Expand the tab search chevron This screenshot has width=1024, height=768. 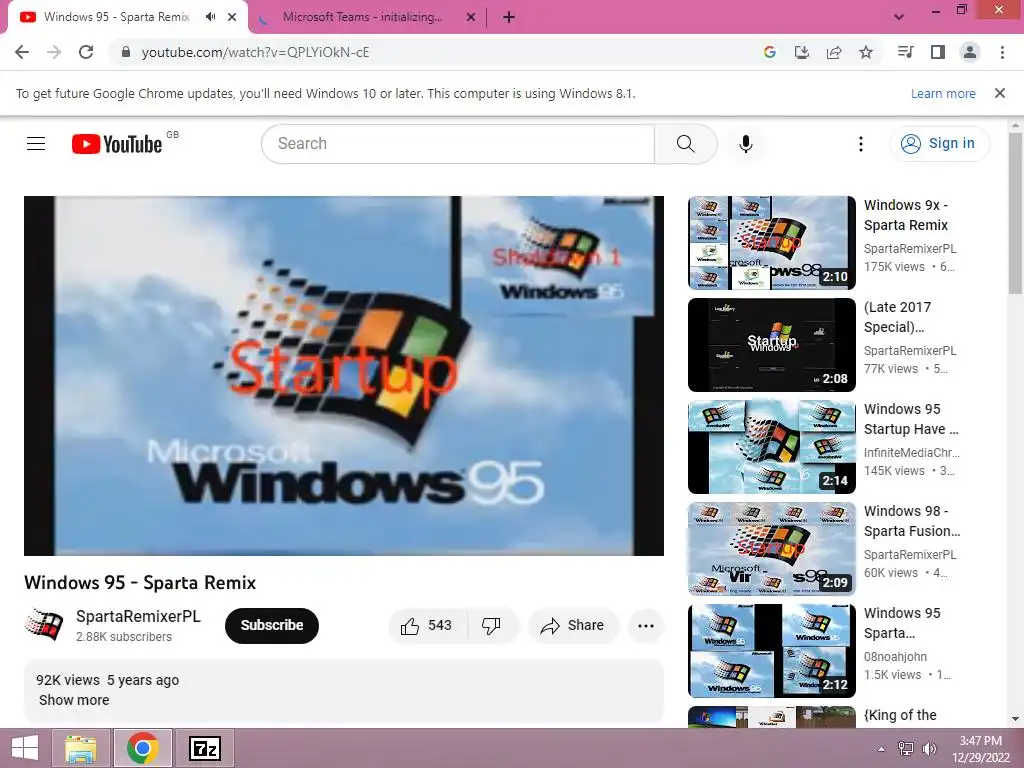(x=899, y=17)
